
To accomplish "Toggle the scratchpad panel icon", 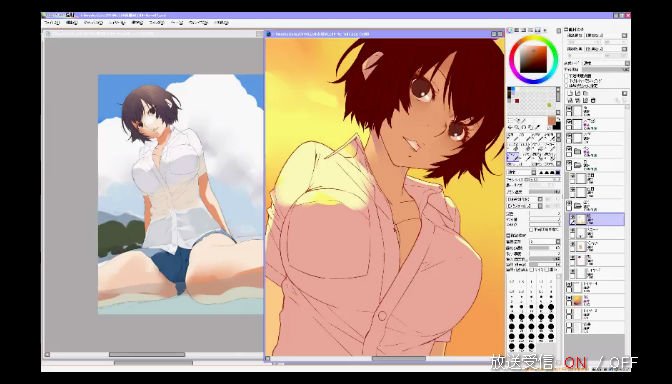I will click(x=545, y=30).
